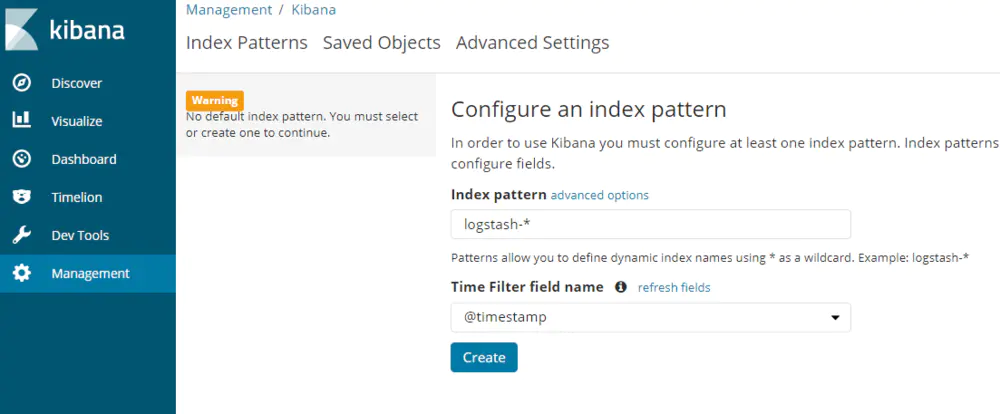Focus the logstash-* index pattern field
Viewport: 1000px width, 414px height.
click(x=650, y=224)
